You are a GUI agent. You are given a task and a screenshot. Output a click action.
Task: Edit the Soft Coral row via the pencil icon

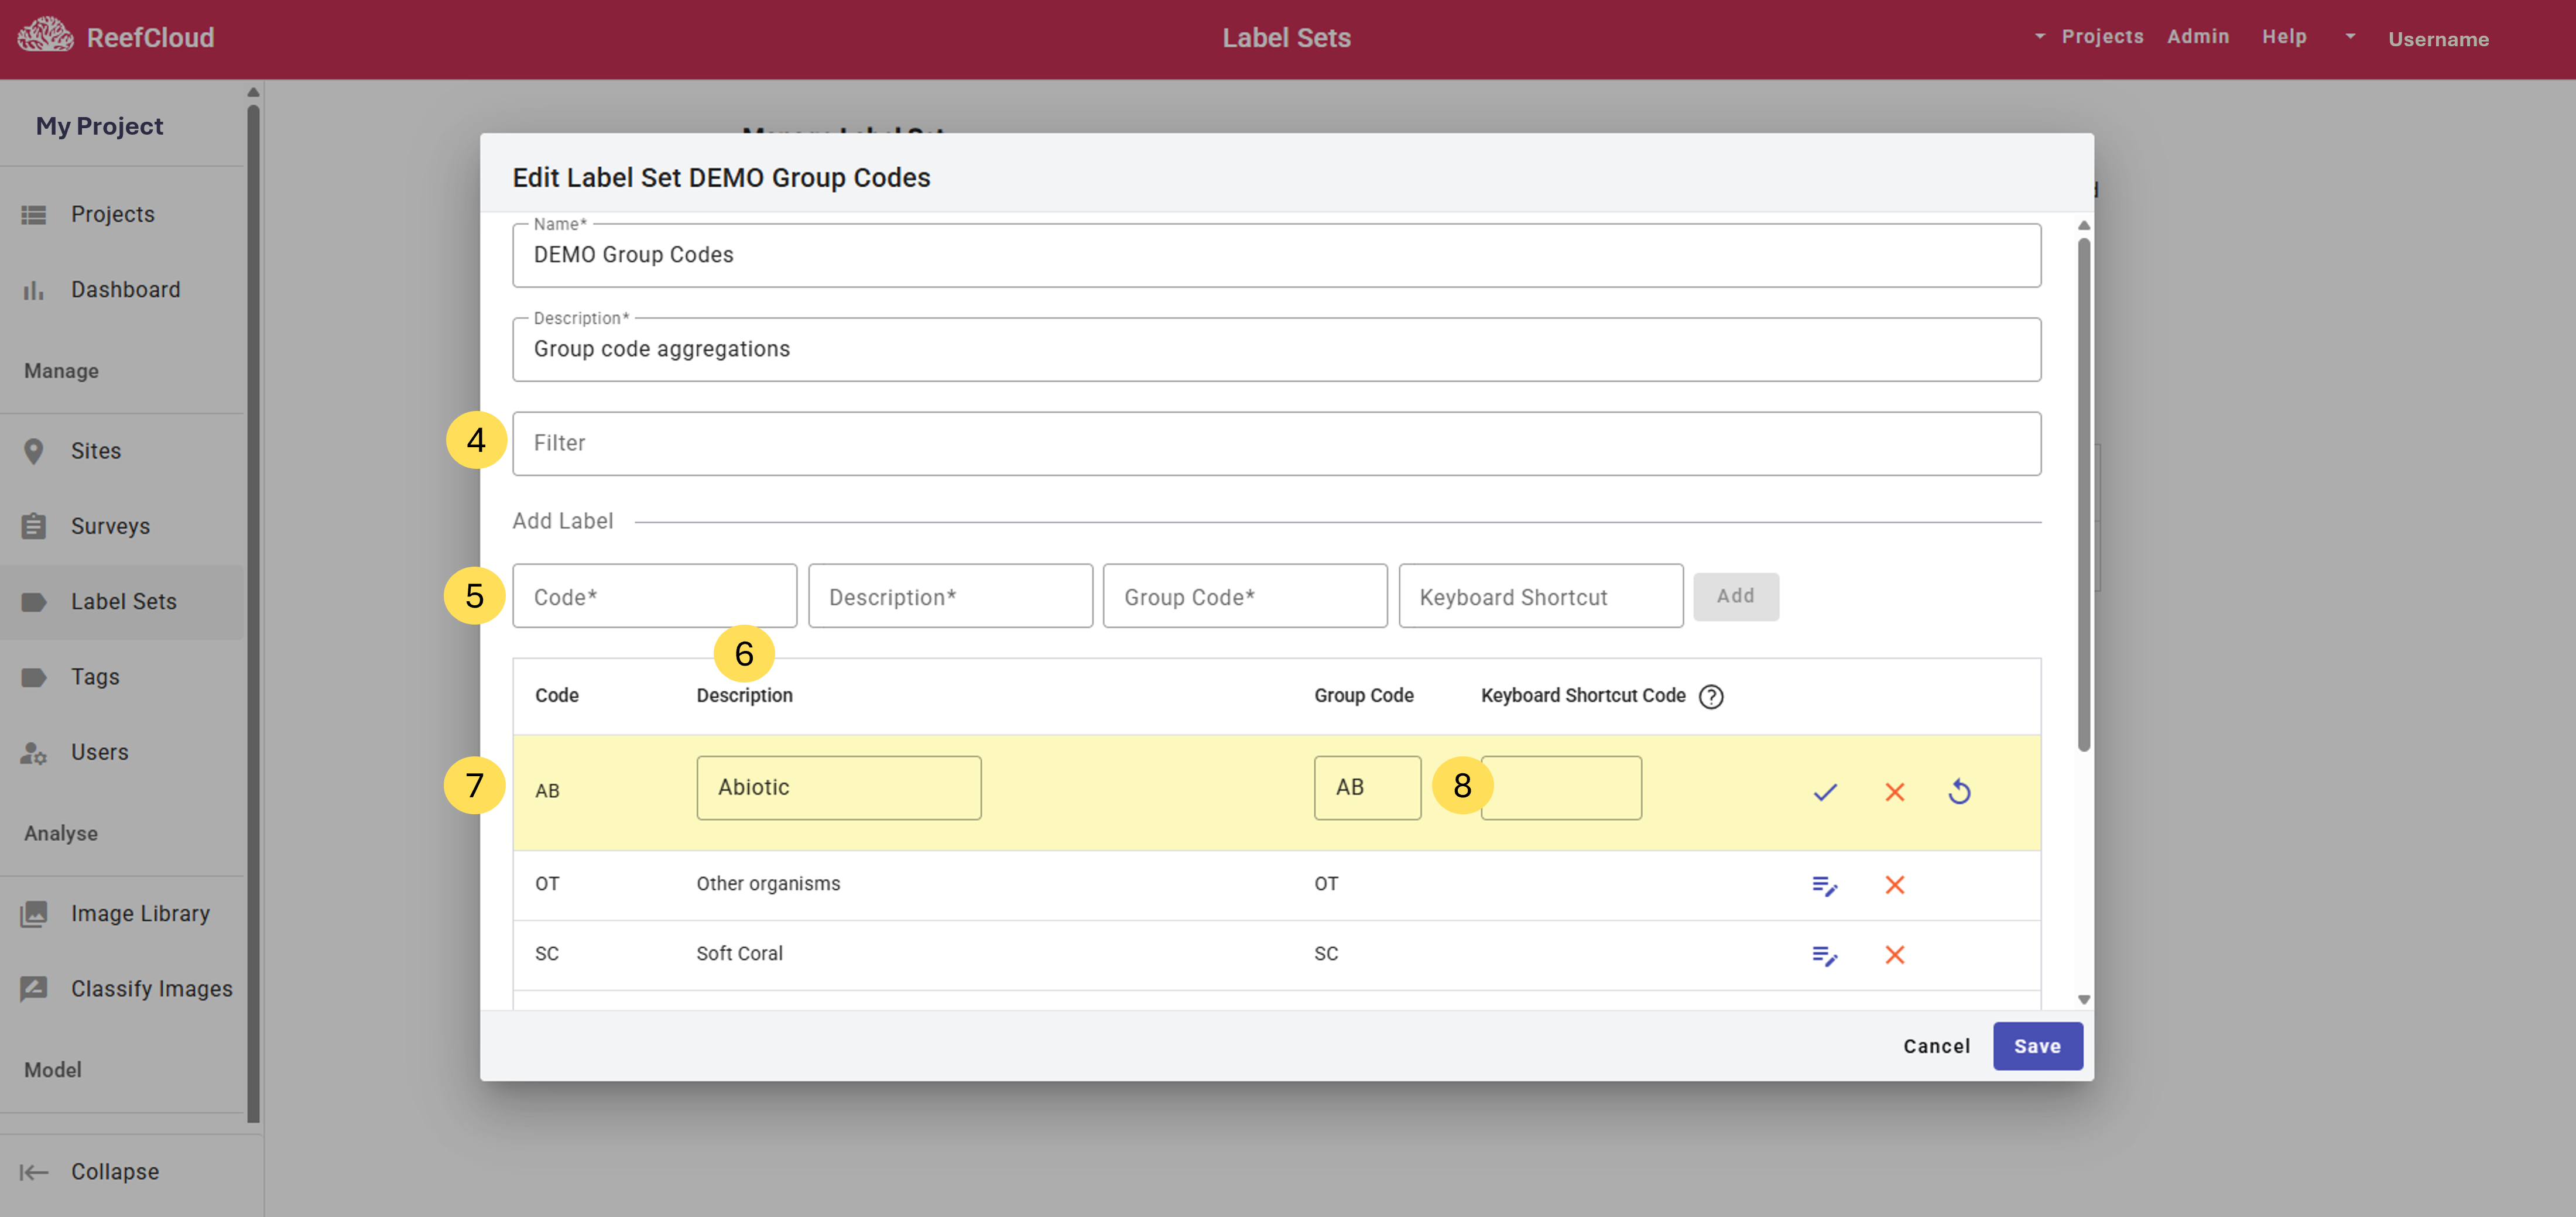tap(1825, 955)
